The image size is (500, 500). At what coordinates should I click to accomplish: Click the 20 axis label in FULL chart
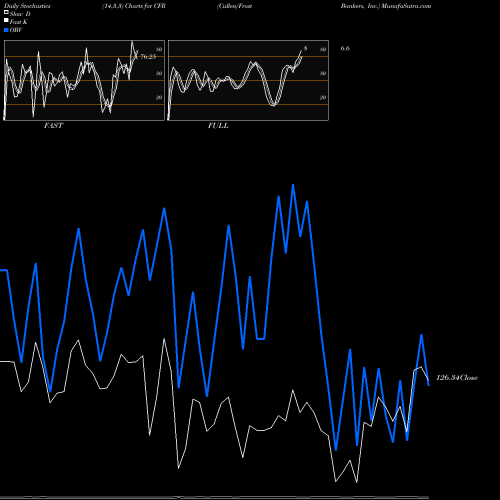coord(323,97)
